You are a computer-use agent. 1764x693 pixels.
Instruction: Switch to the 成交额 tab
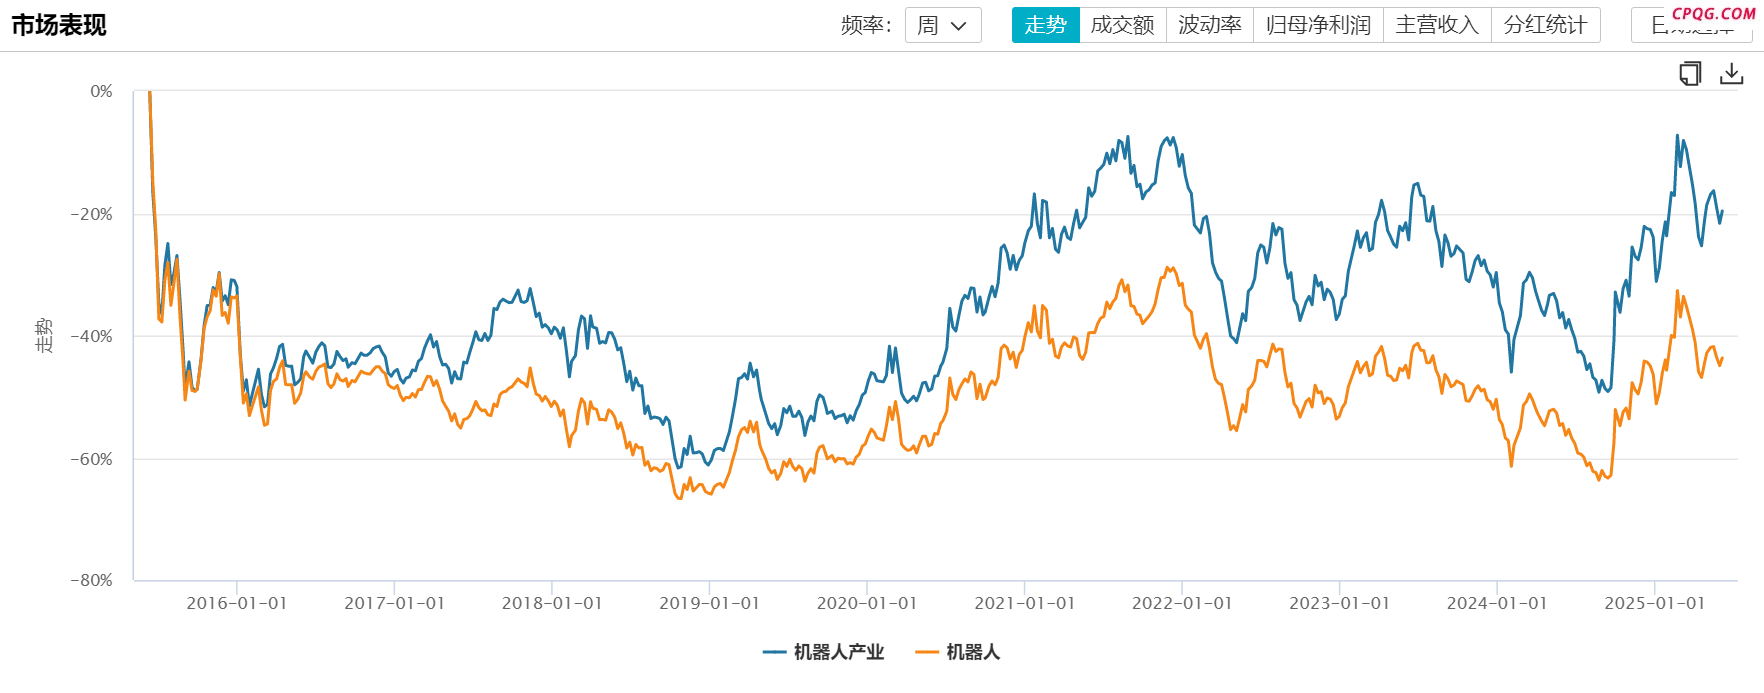pyautogui.click(x=1123, y=25)
